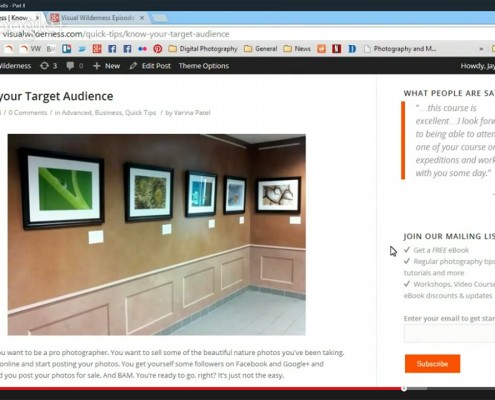Click the mailing list email field
This screenshot has height=400, width=495.
point(449,334)
